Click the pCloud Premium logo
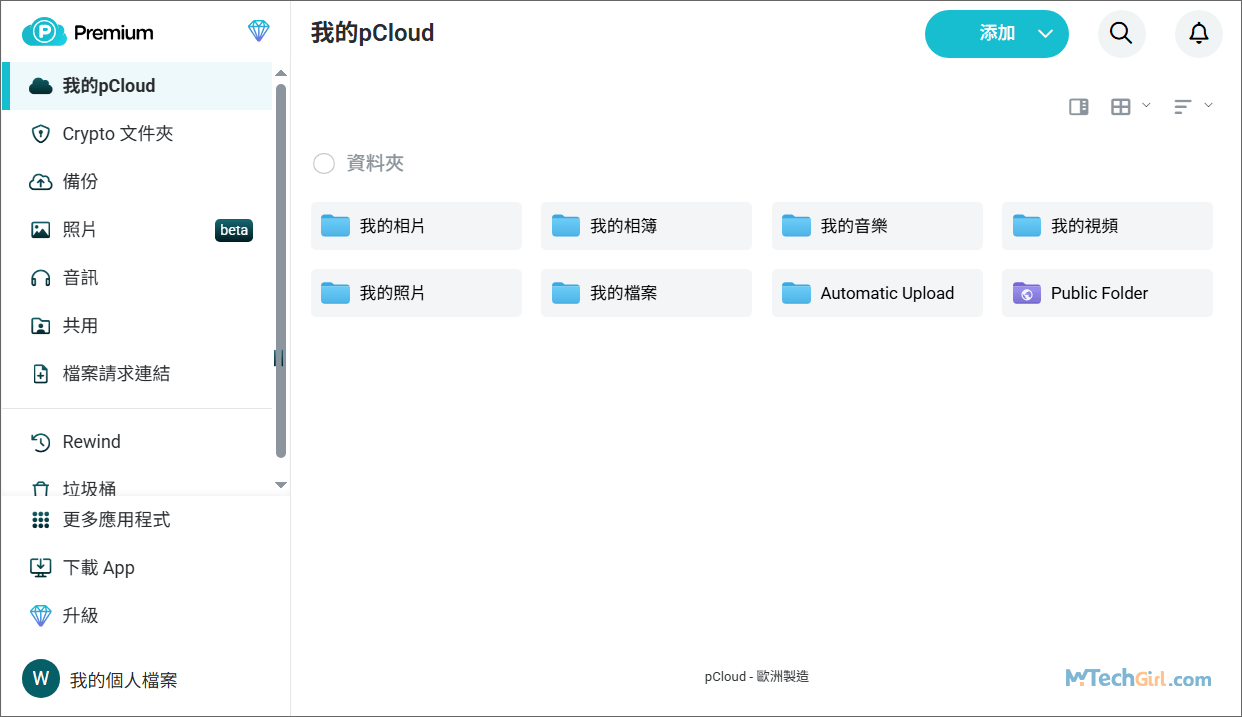1242x717 pixels. (x=88, y=32)
